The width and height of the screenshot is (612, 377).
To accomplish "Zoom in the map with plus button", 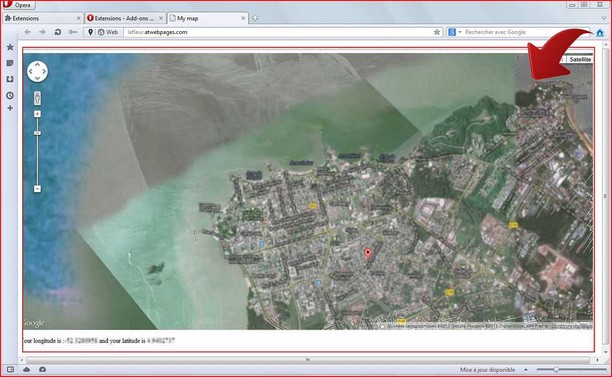I will point(37,114).
